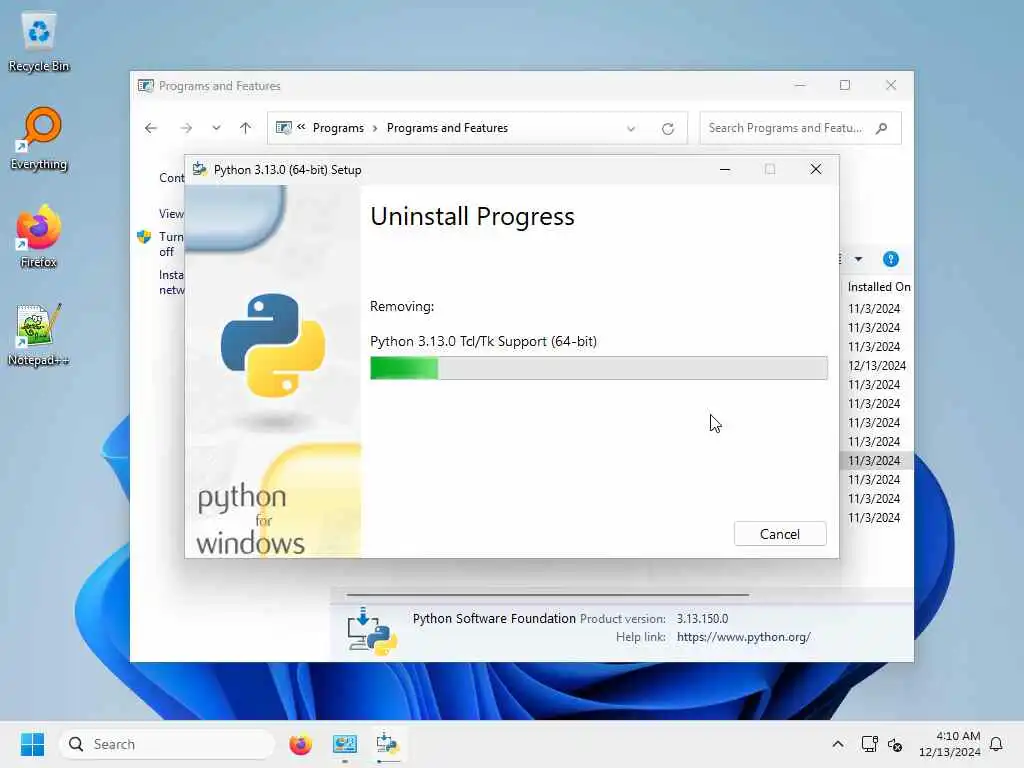Launch the Everything search desktop icon
Viewport: 1024px width, 768px height.
pyautogui.click(x=39, y=139)
